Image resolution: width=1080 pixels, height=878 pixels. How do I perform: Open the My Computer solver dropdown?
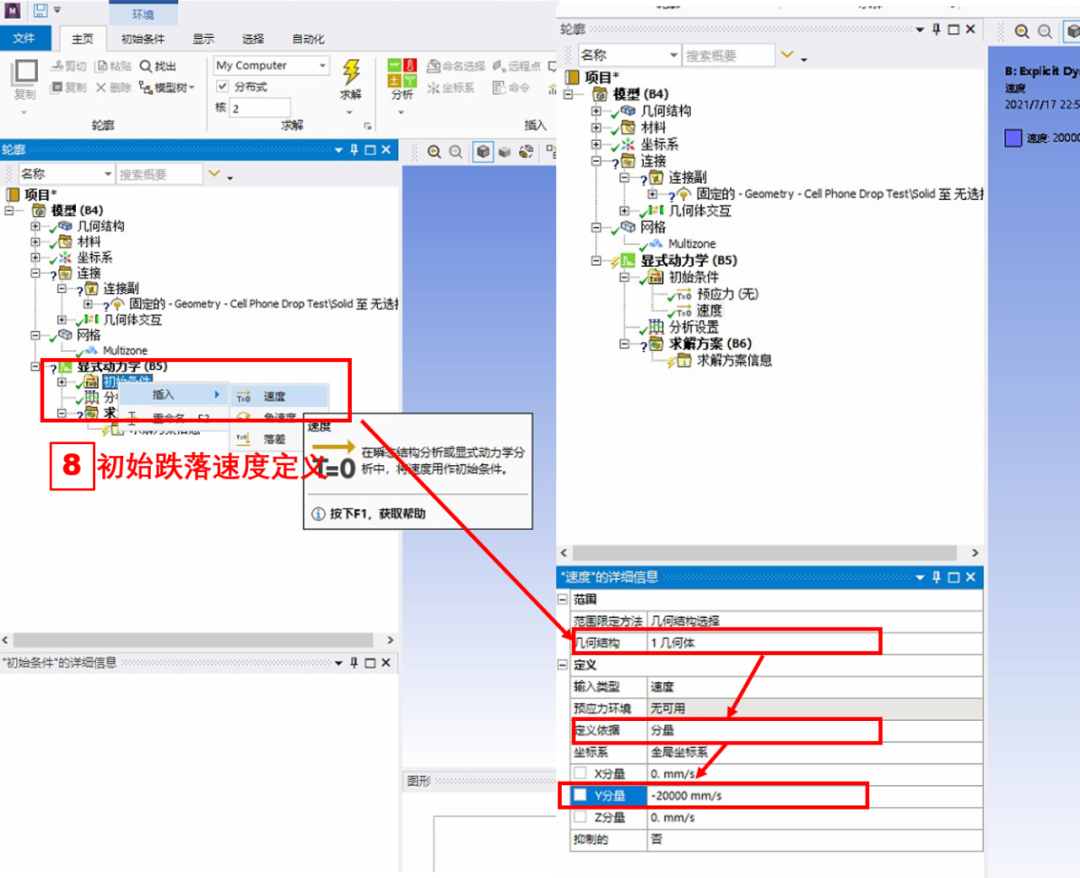[x=322, y=65]
